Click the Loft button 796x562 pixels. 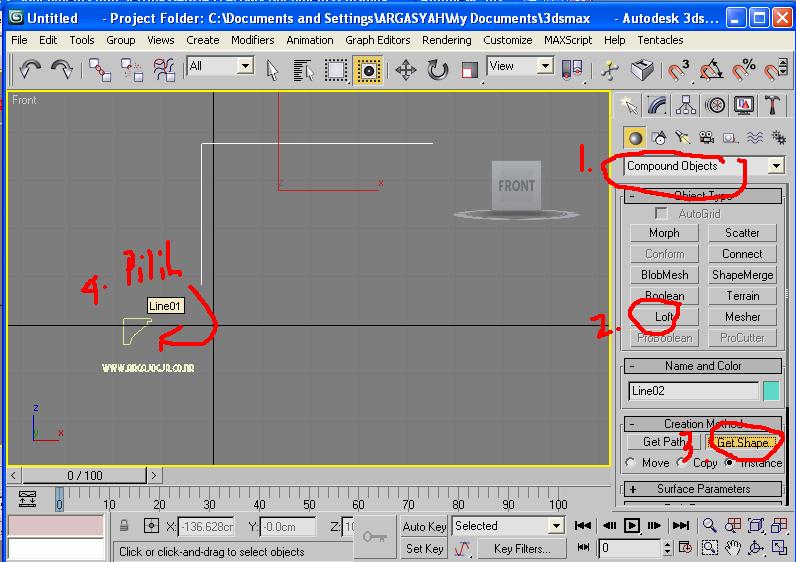tap(664, 317)
